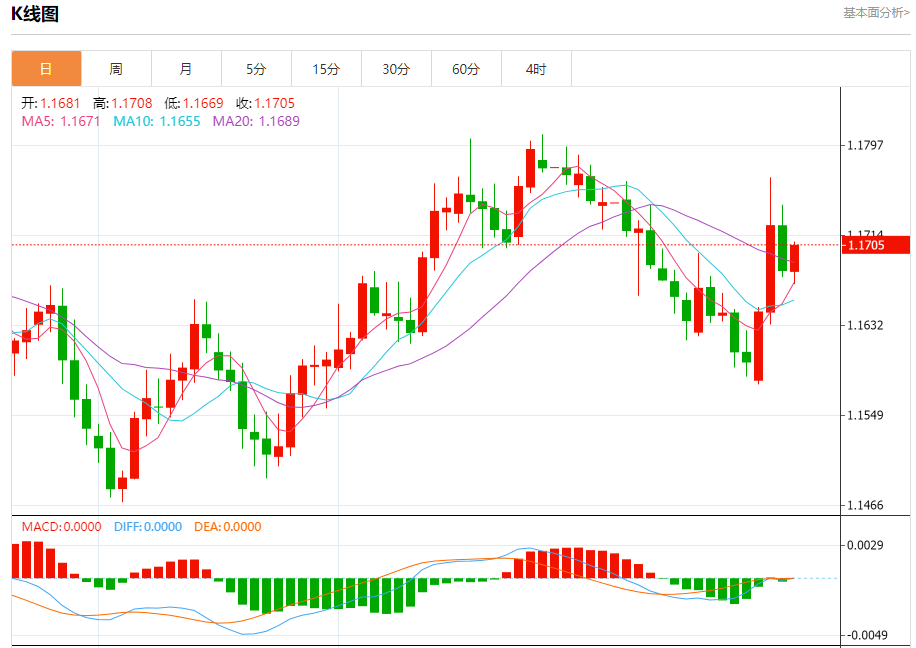This screenshot has width=916, height=648.
Task: Click the DEA value label
Action: click(x=227, y=527)
